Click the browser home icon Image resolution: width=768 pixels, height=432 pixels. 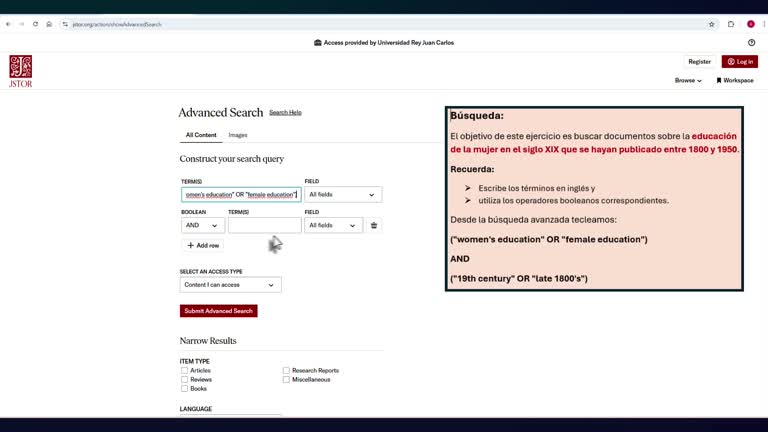click(x=49, y=24)
